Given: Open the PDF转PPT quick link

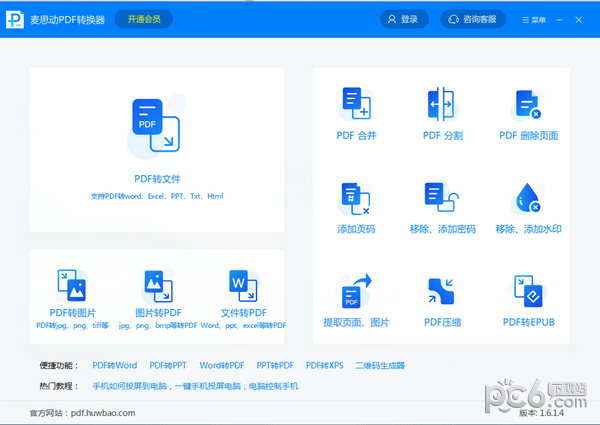Looking at the screenshot, I should (168, 365).
